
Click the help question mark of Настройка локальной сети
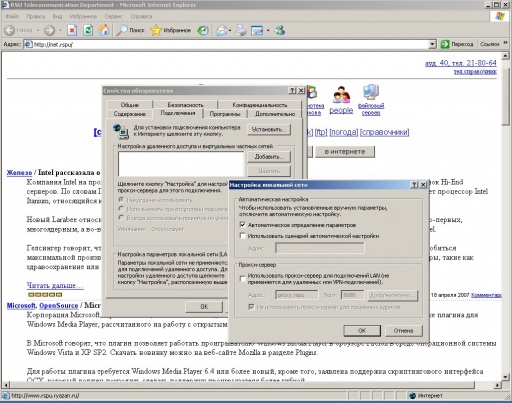pos(414,185)
